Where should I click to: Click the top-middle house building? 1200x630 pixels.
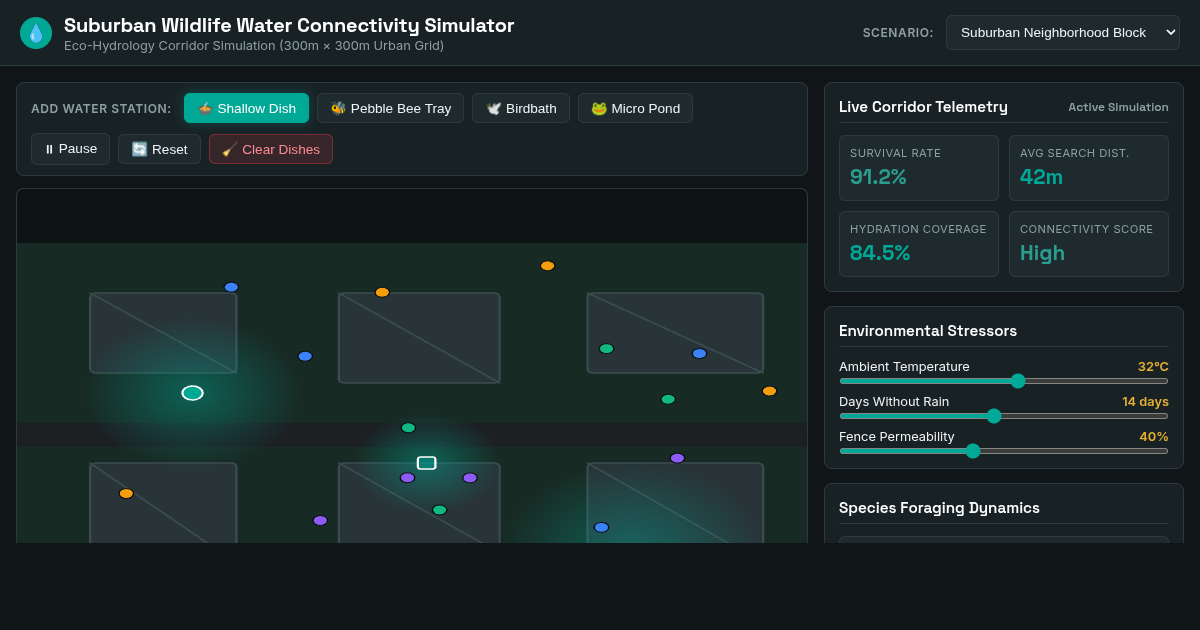coord(419,338)
